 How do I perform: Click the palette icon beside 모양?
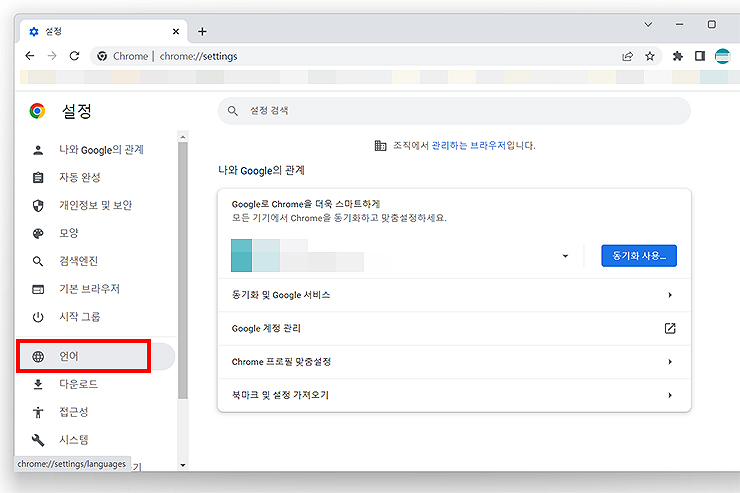[x=38, y=233]
